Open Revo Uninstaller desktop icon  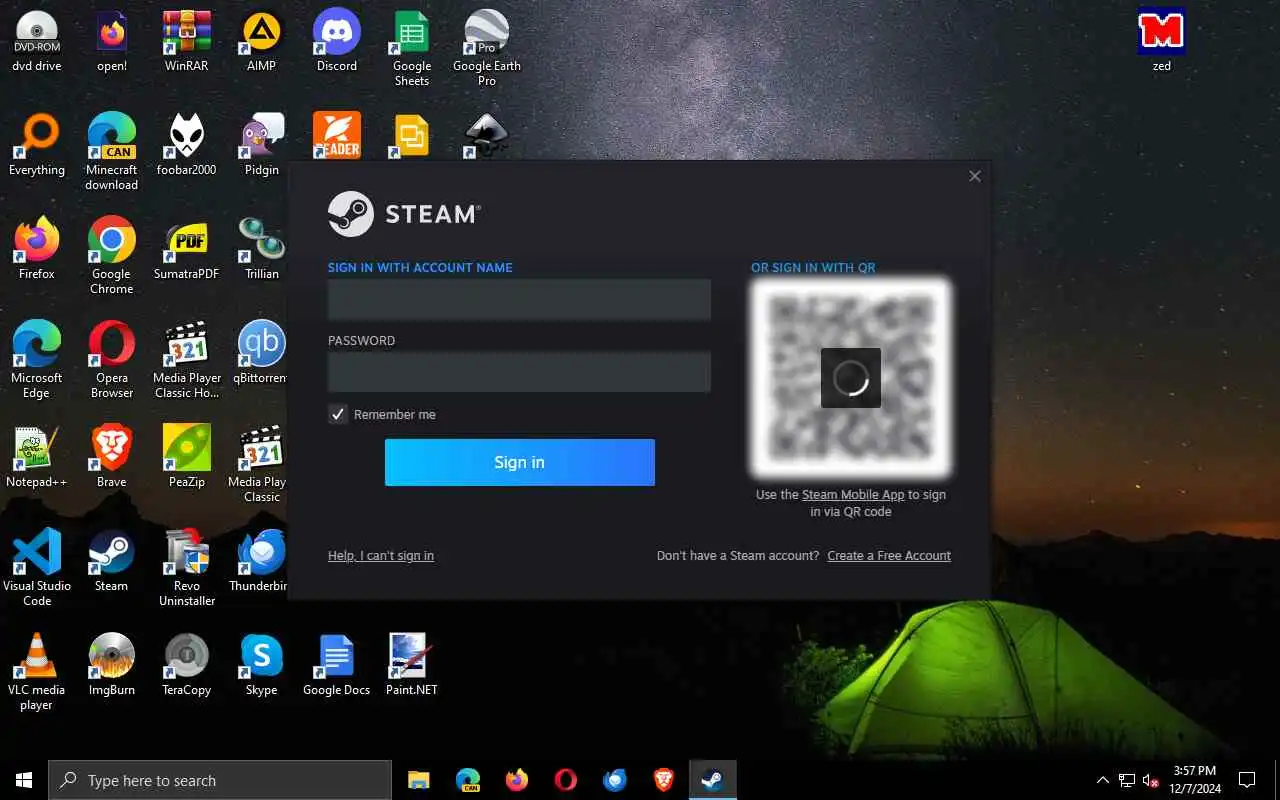[187, 568]
